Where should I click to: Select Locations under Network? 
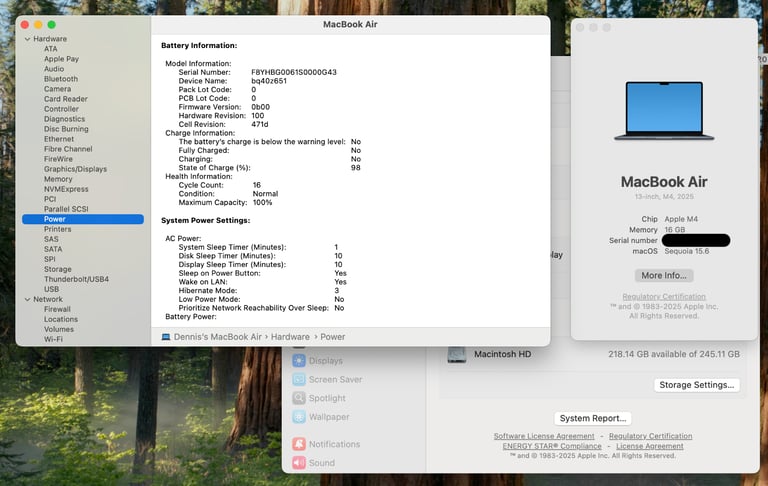[61, 319]
